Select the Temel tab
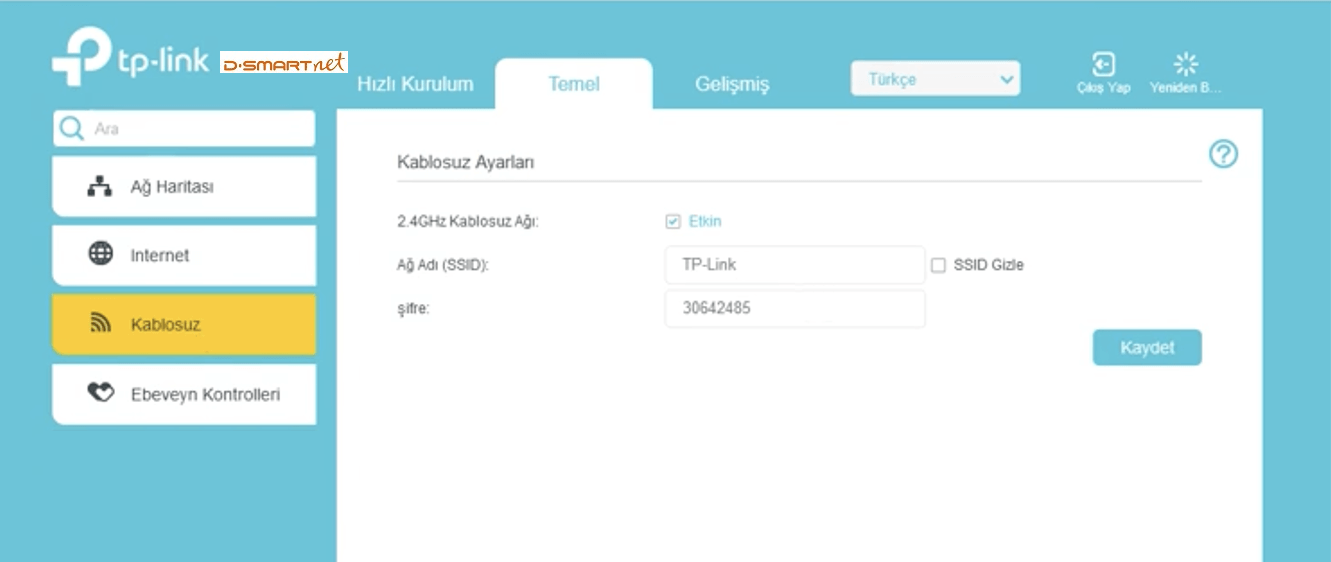Viewport: 1331px width, 562px height. pos(573,84)
